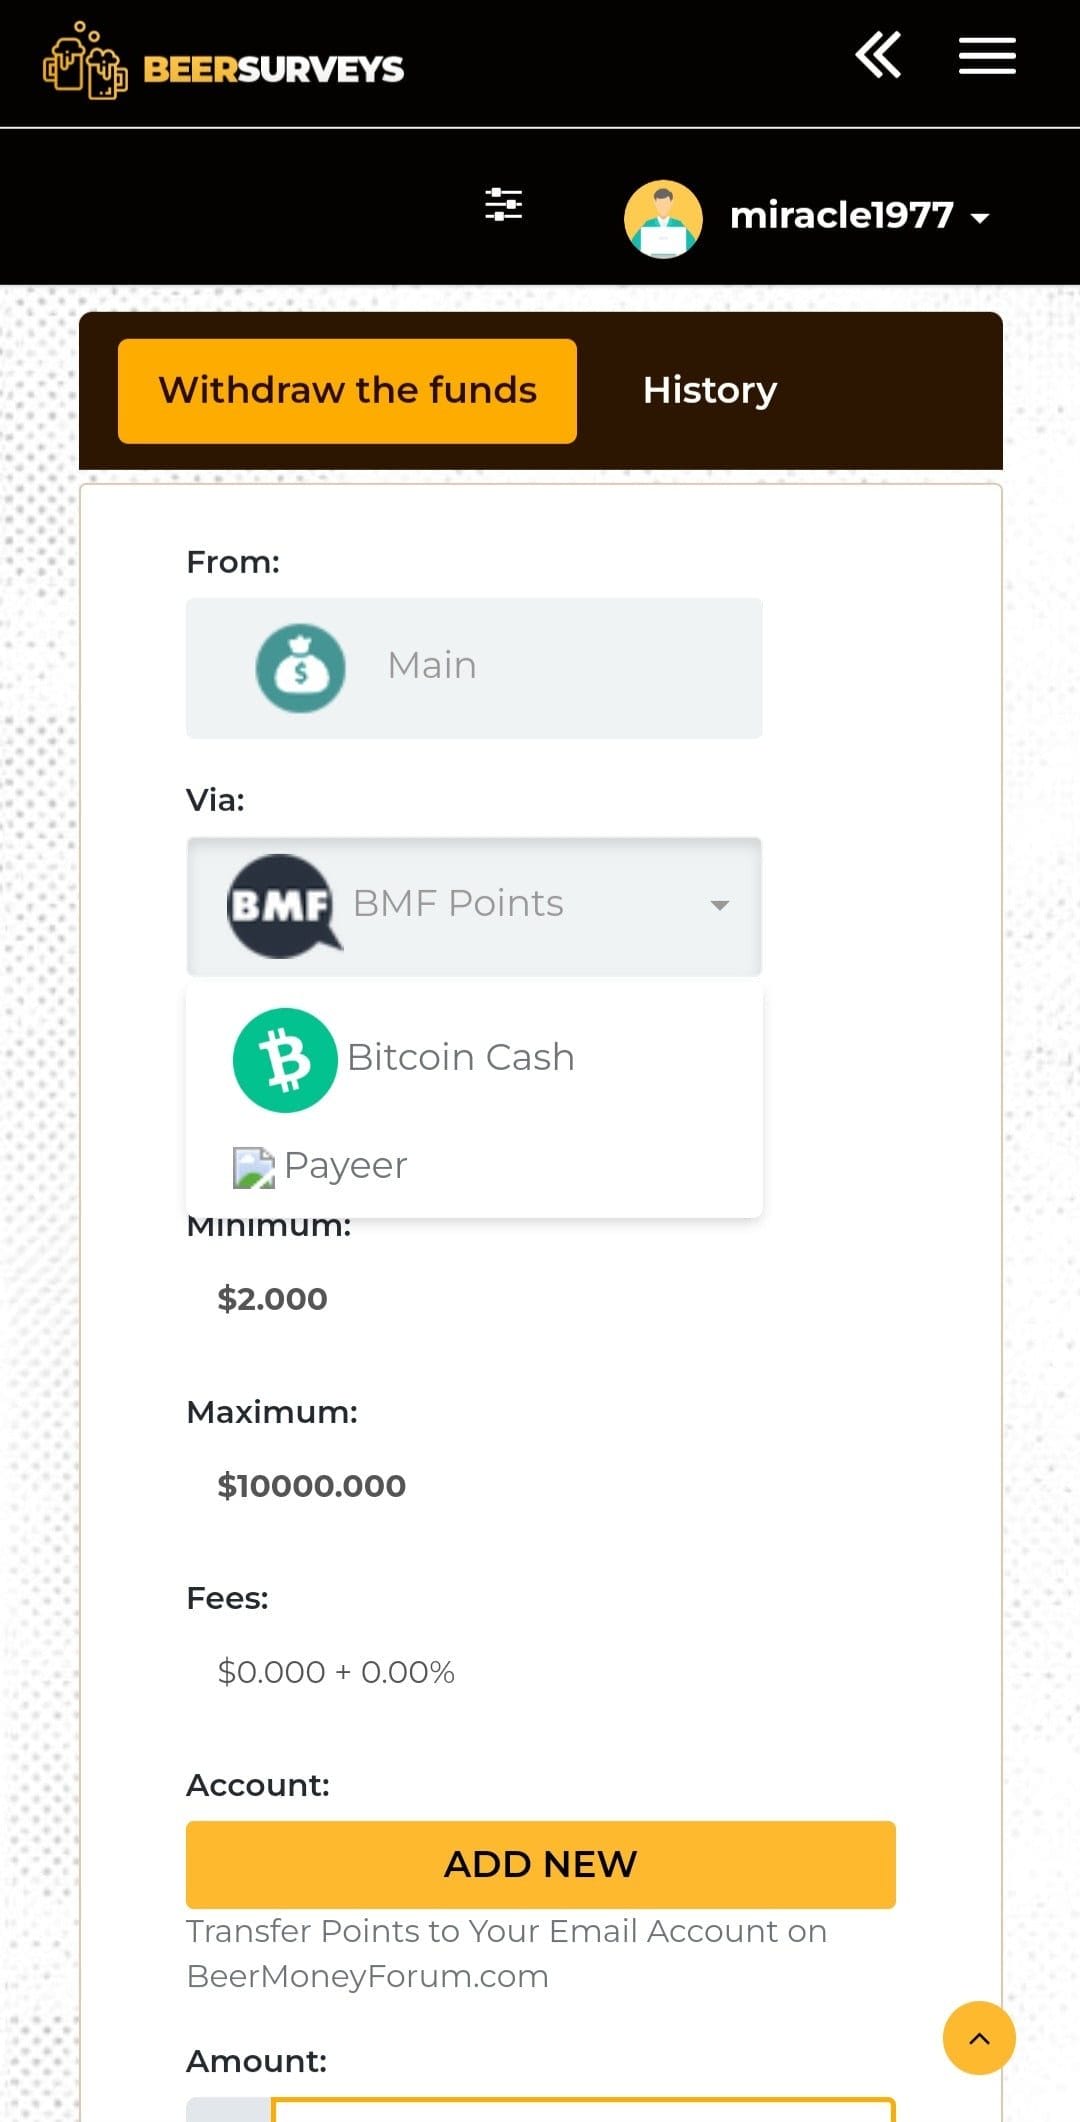The width and height of the screenshot is (1080, 2122).
Task: Expand the miracle1977 account dropdown
Action: (980, 218)
